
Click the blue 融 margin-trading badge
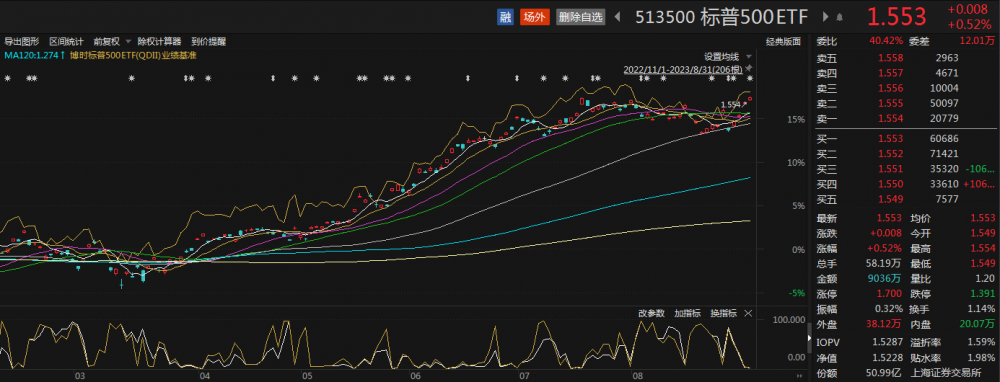[x=505, y=17]
